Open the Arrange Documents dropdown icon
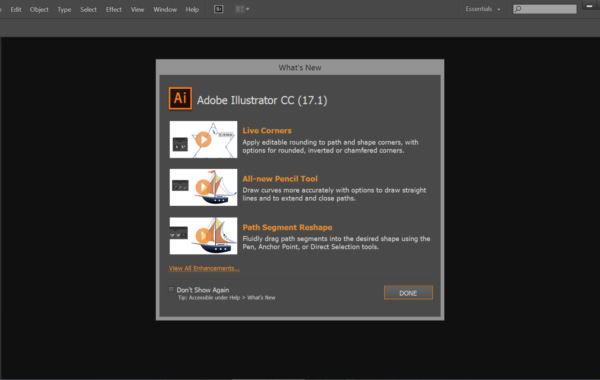 click(242, 9)
